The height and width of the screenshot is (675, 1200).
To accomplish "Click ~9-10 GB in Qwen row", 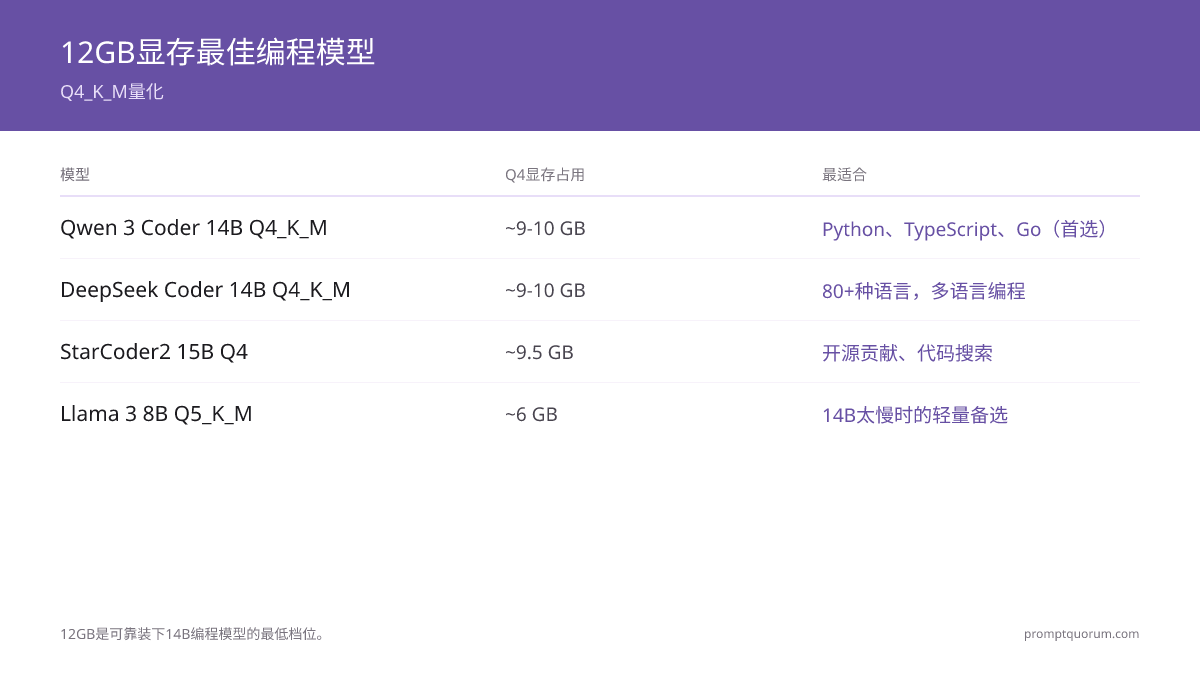I will point(545,229).
